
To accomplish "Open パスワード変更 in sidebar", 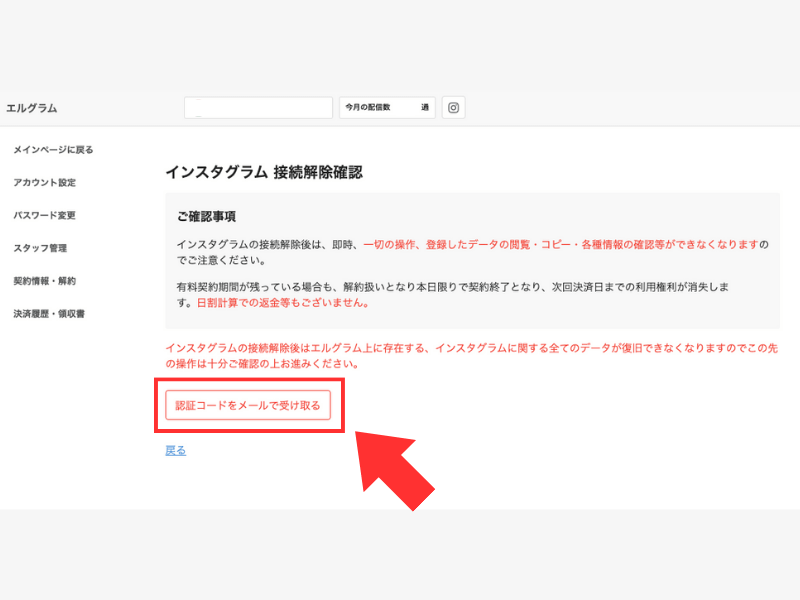I will [44, 215].
